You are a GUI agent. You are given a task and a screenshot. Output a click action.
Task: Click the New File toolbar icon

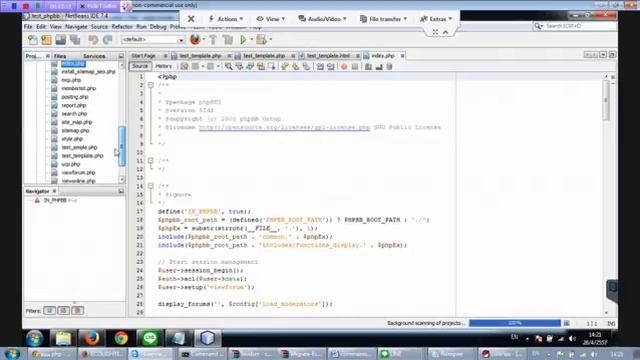[33, 40]
